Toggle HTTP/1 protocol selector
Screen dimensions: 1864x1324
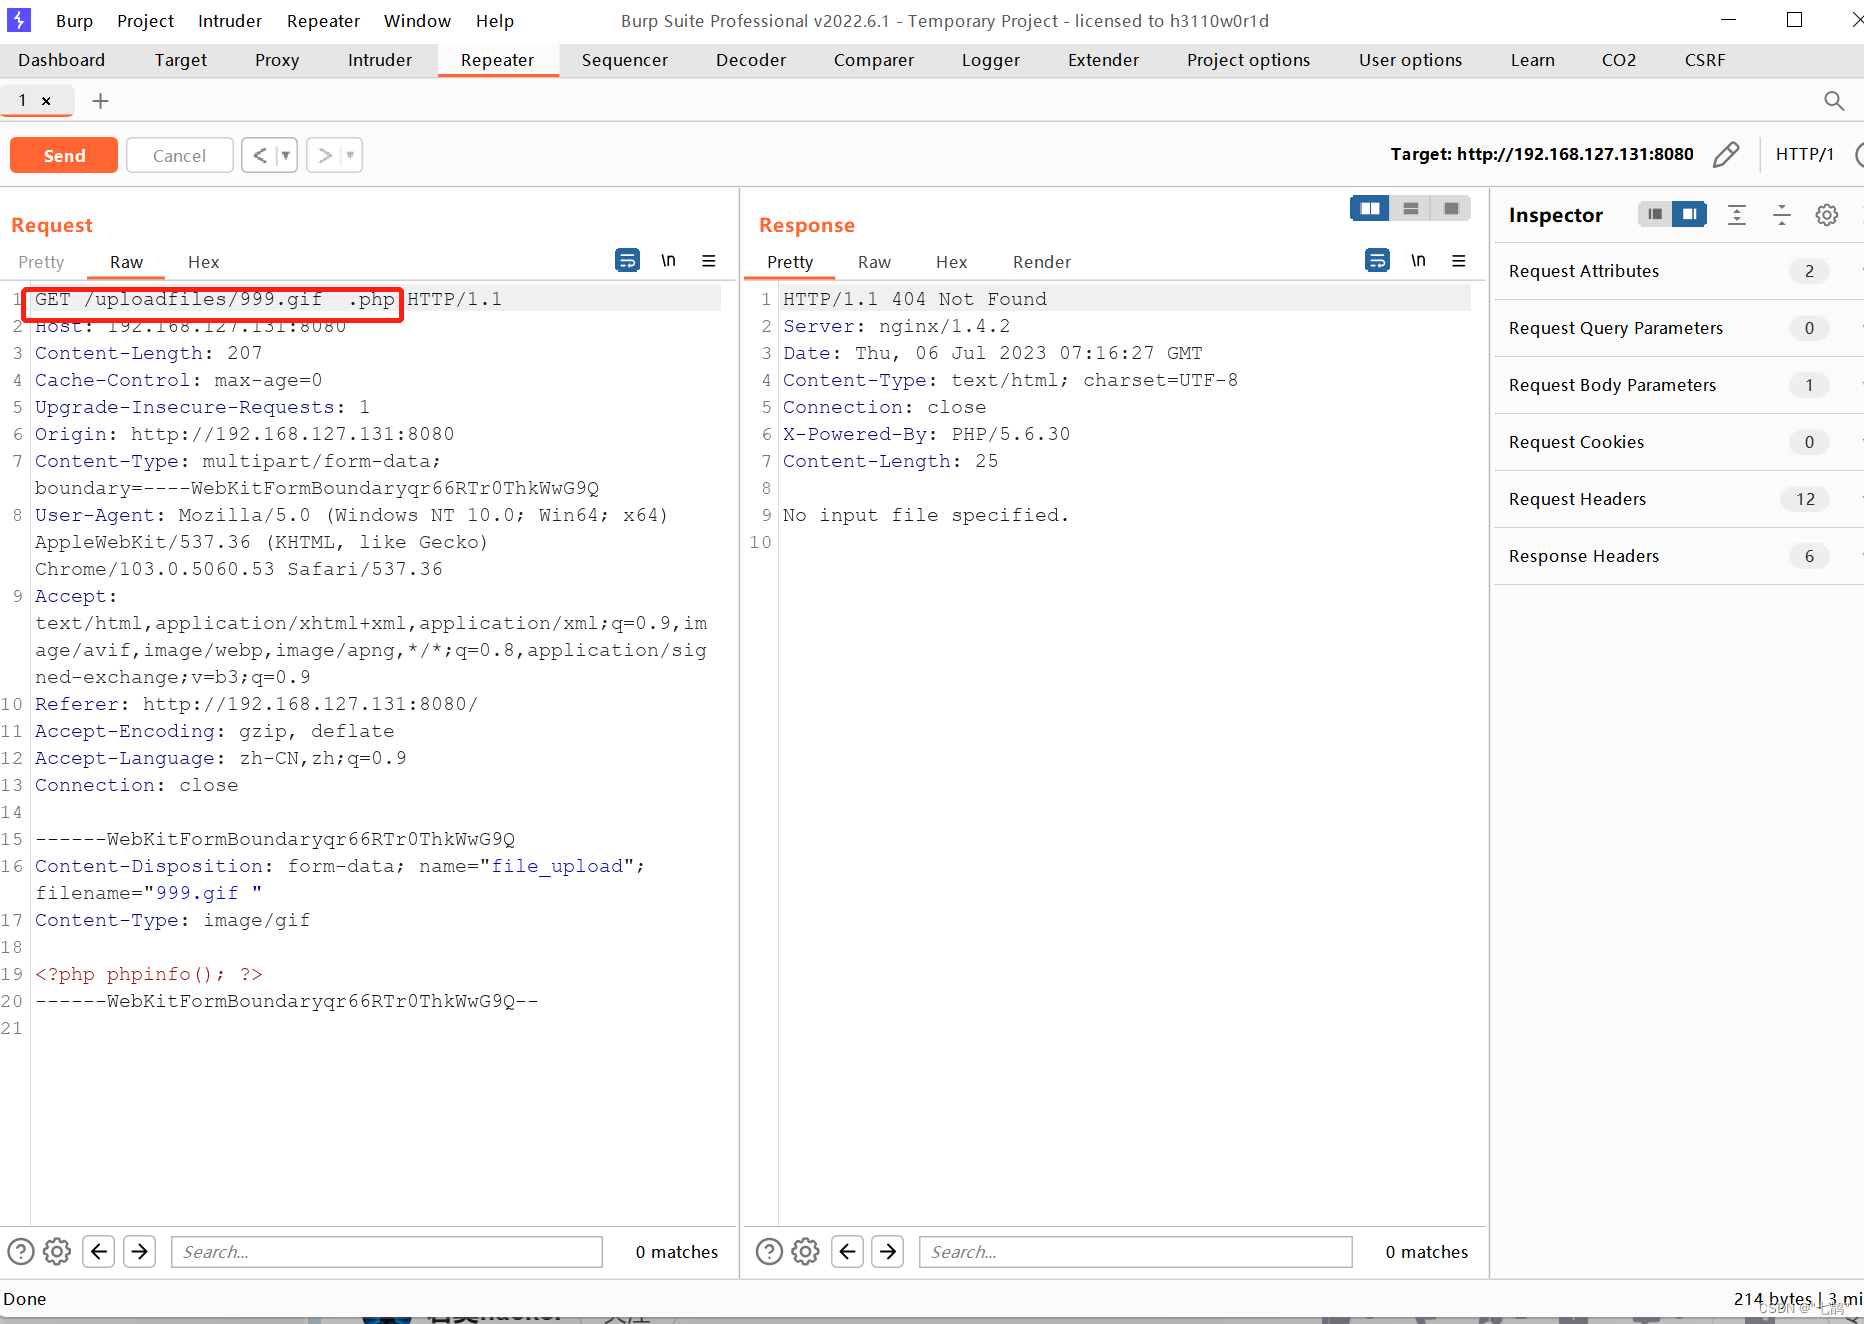coord(1805,154)
